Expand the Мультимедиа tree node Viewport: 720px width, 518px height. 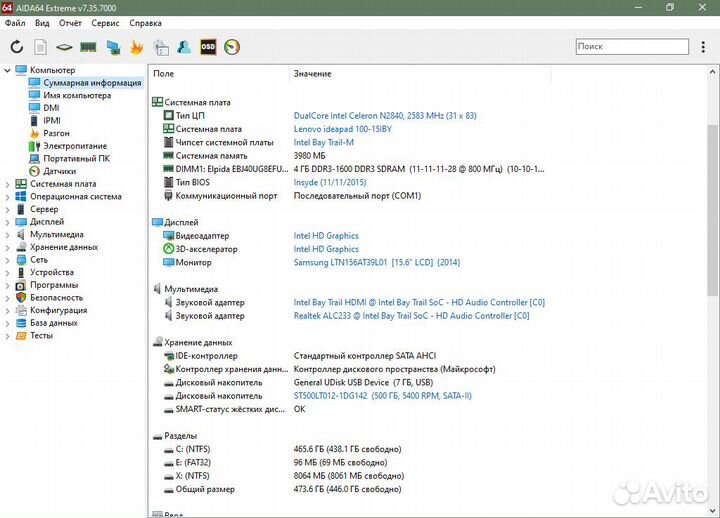click(x=7, y=235)
